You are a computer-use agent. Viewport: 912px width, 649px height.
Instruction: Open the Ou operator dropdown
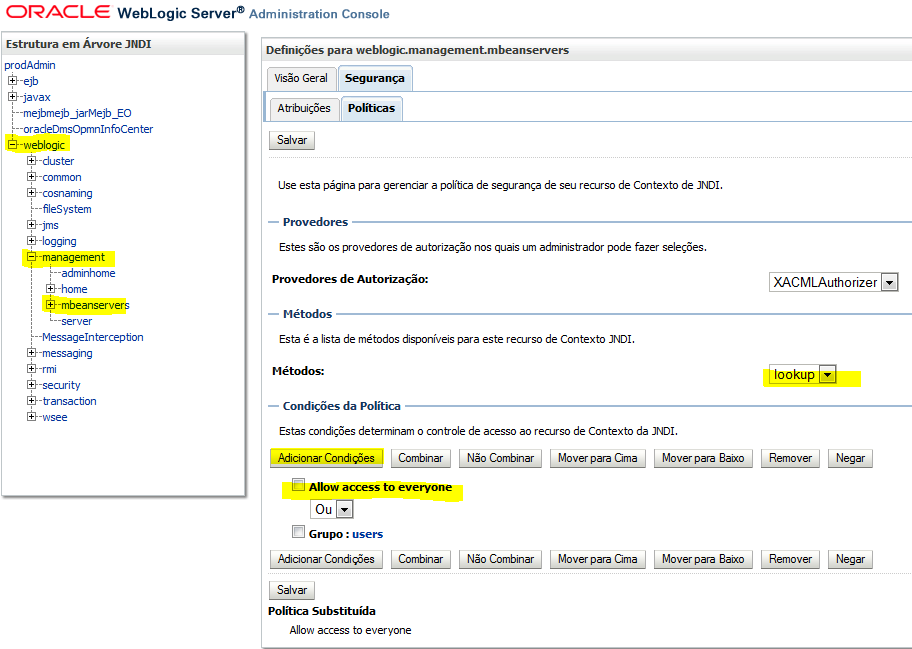tap(332, 509)
